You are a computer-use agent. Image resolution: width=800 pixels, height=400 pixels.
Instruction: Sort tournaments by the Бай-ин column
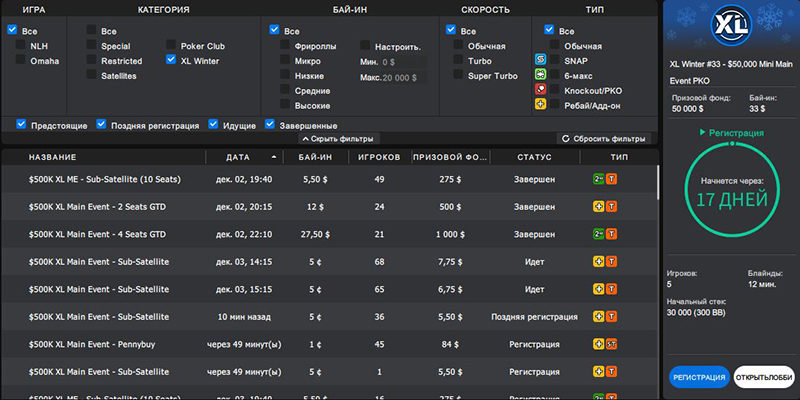pos(314,157)
